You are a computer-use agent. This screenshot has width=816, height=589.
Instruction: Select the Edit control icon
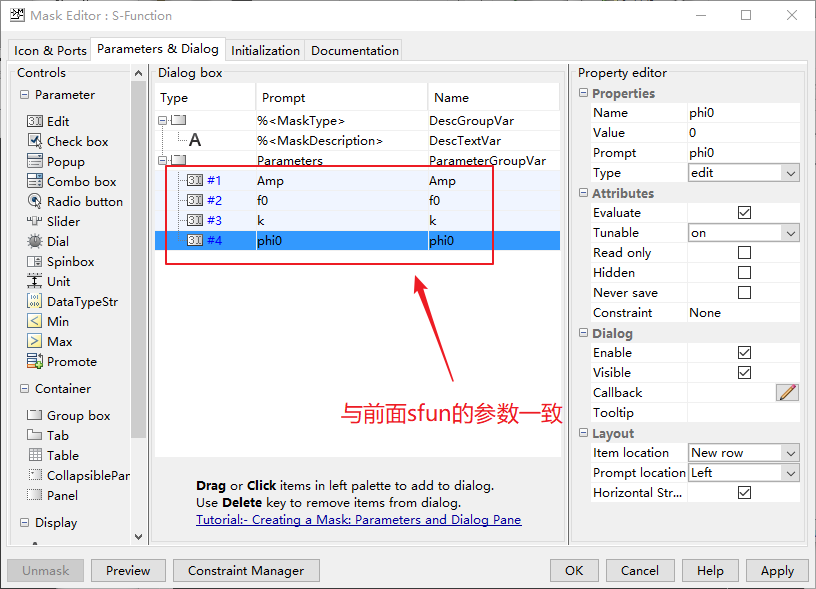[x=35, y=121]
